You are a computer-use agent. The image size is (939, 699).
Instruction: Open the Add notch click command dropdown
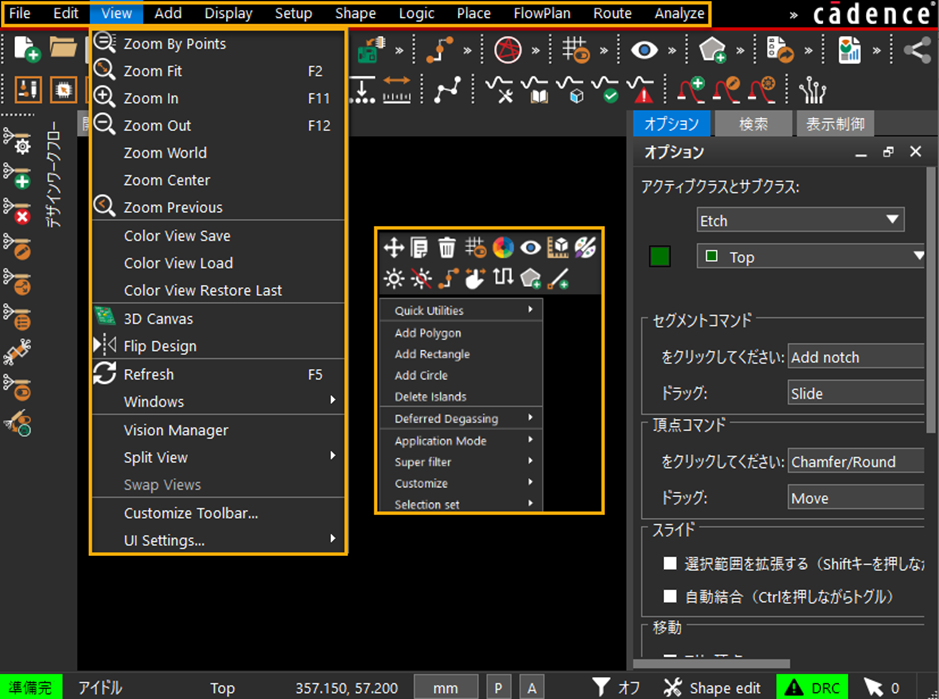coord(856,357)
